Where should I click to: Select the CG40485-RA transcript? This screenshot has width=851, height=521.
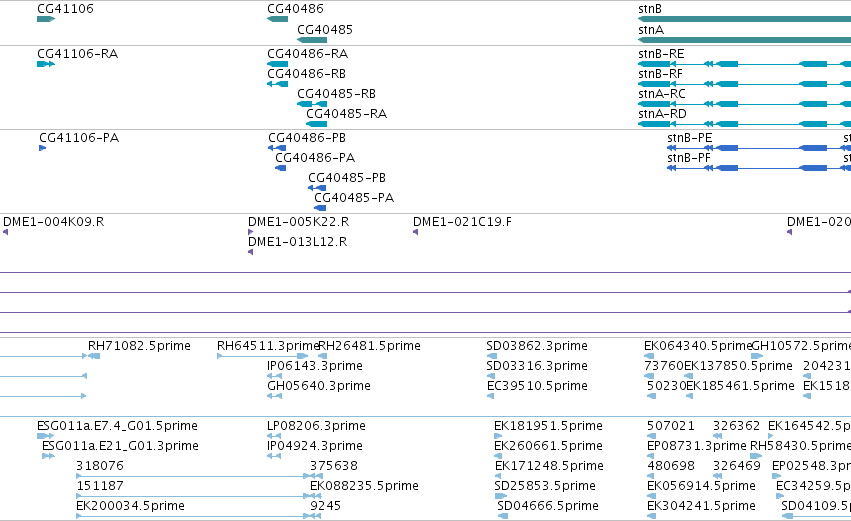click(x=316, y=124)
